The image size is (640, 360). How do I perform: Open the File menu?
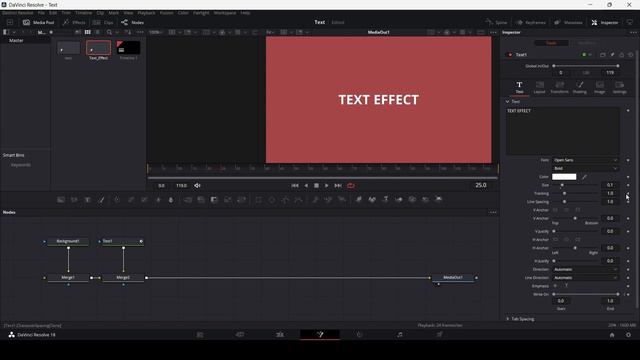[41, 13]
